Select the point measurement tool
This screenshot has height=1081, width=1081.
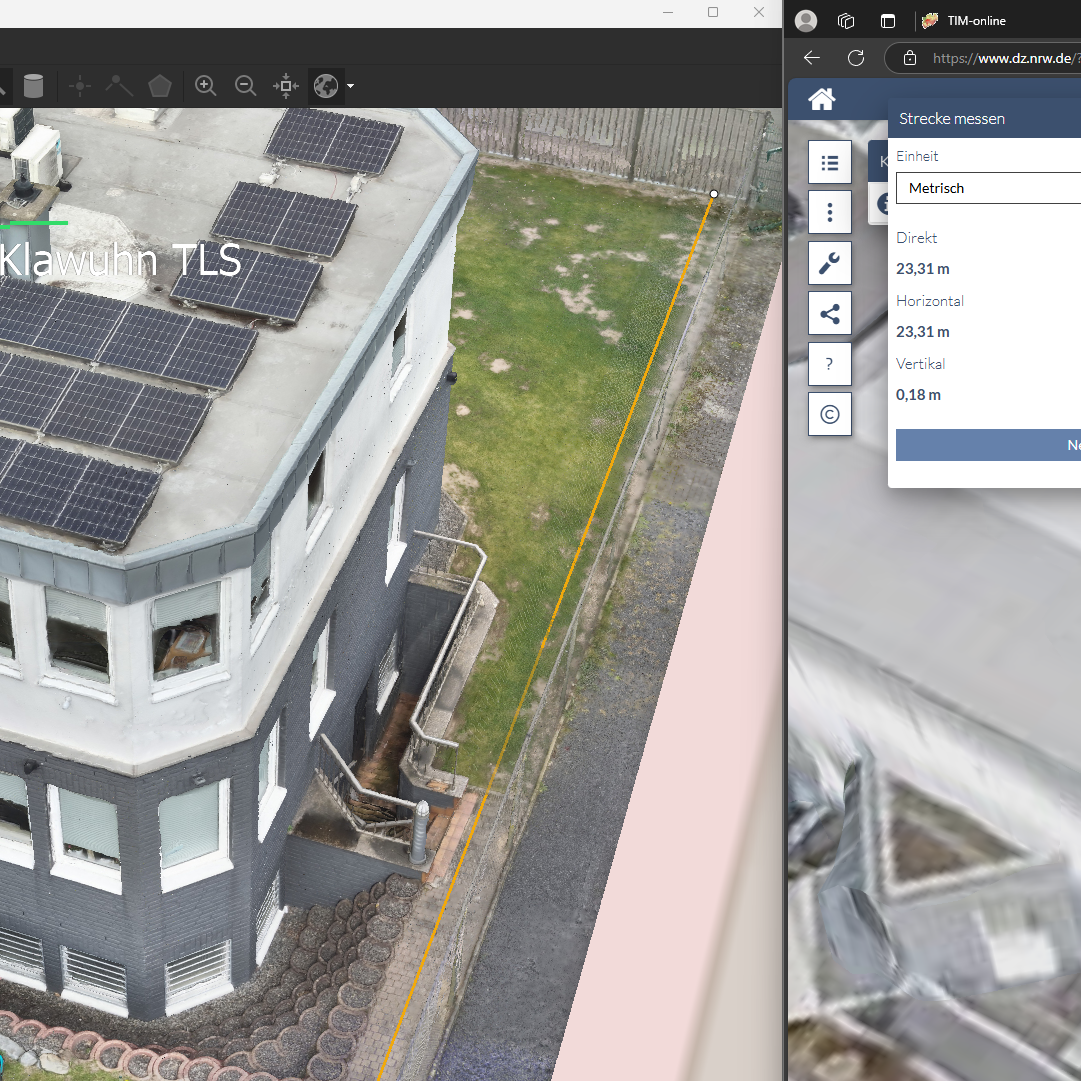[x=79, y=86]
